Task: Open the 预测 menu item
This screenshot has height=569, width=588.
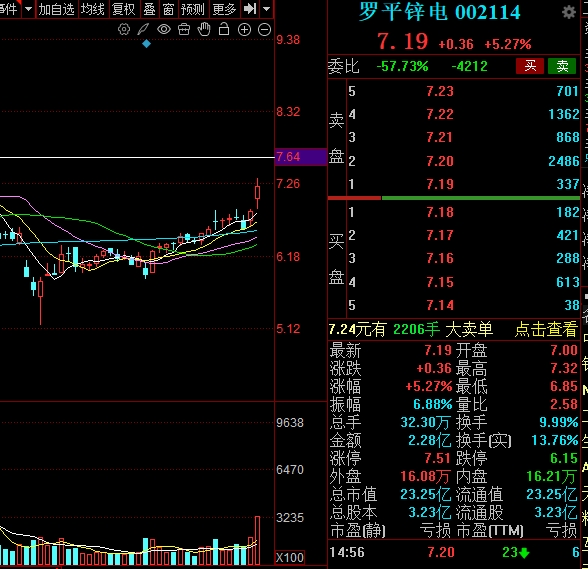Action: [192, 9]
